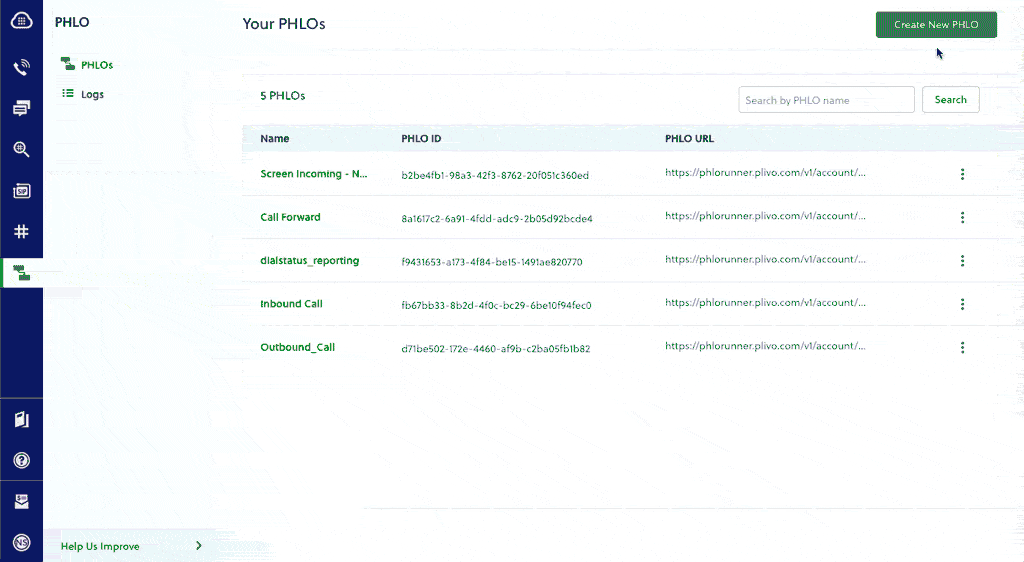Open the Plivo cloud logo home icon
The height and width of the screenshot is (562, 1024).
click(21, 21)
